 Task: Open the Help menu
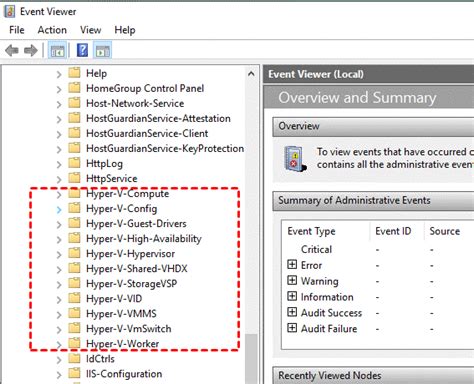(125, 30)
